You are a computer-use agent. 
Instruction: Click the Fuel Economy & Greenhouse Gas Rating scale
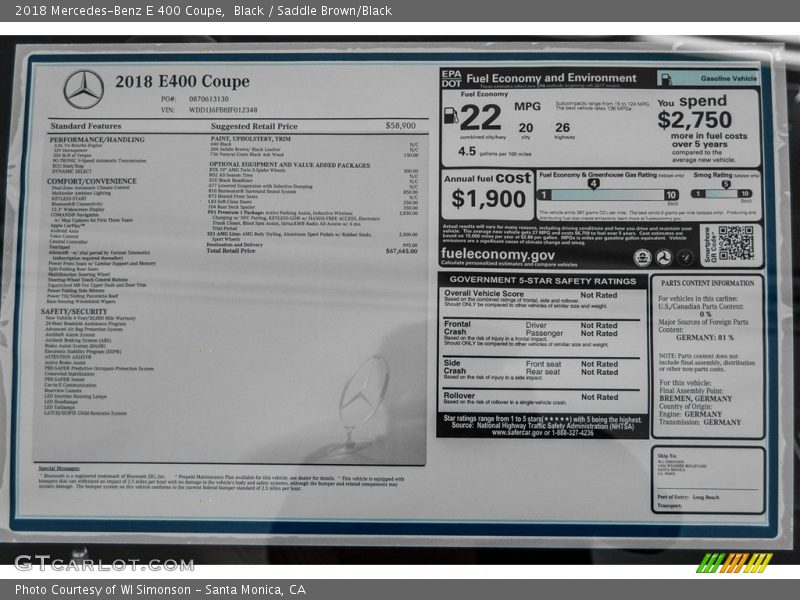(609, 194)
